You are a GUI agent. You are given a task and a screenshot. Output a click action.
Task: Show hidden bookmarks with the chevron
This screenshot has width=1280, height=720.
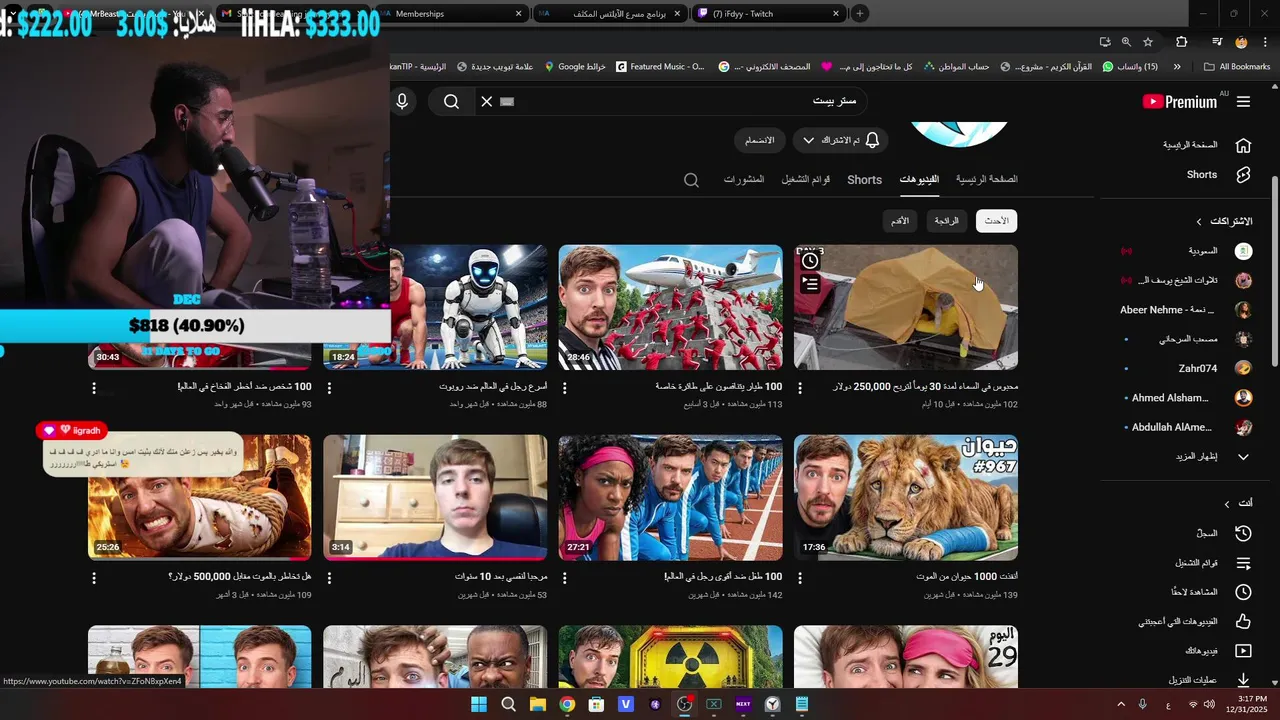coord(1177,67)
